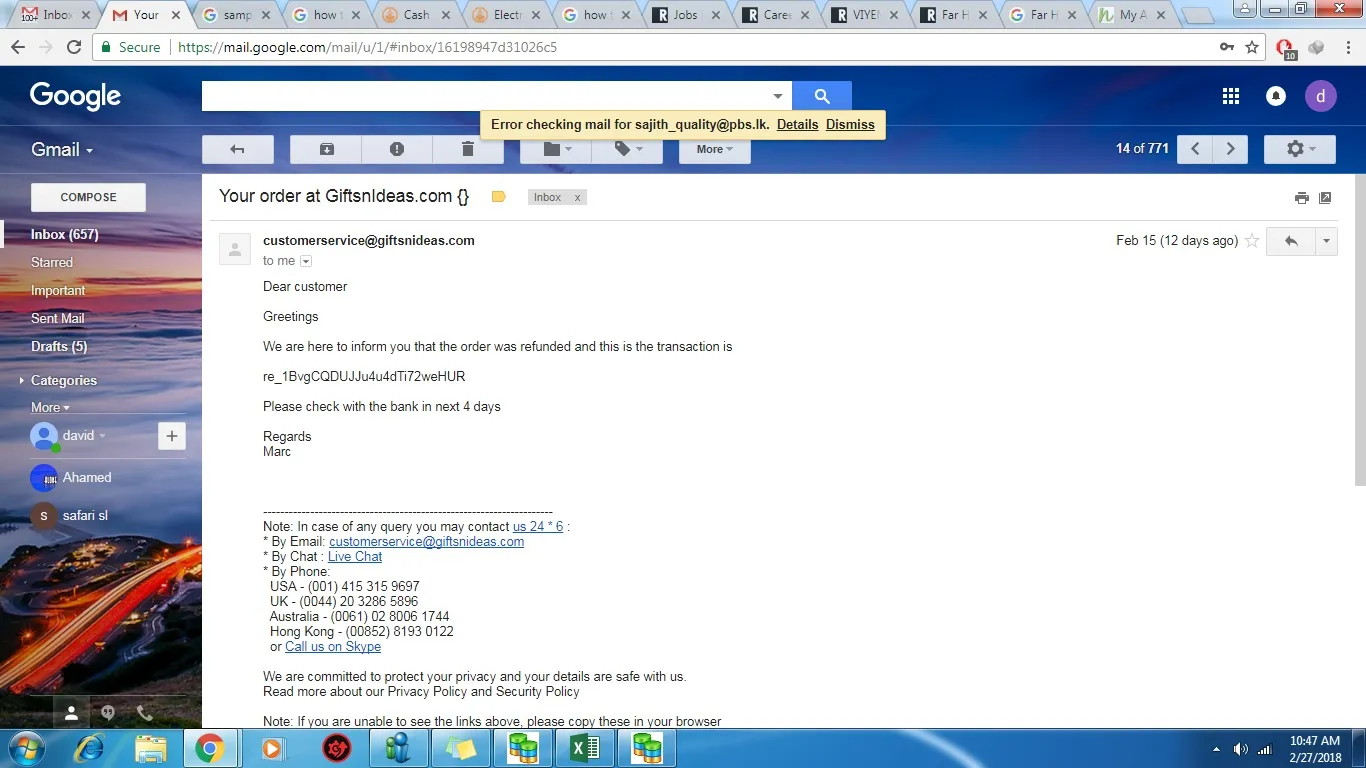Screen dimensions: 1366x768
Task: Archive this email with the archive icon
Action: point(326,149)
